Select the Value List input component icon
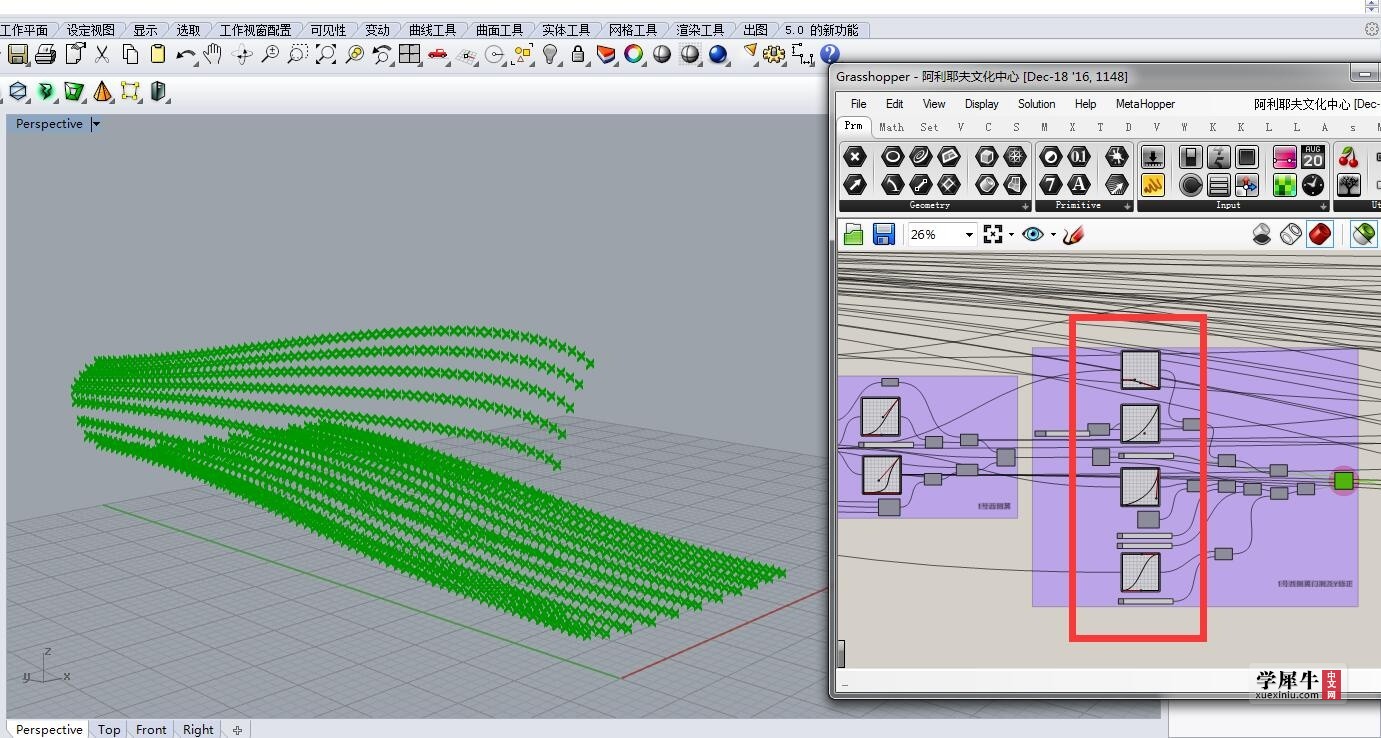The image size is (1381, 738). [x=1219, y=184]
